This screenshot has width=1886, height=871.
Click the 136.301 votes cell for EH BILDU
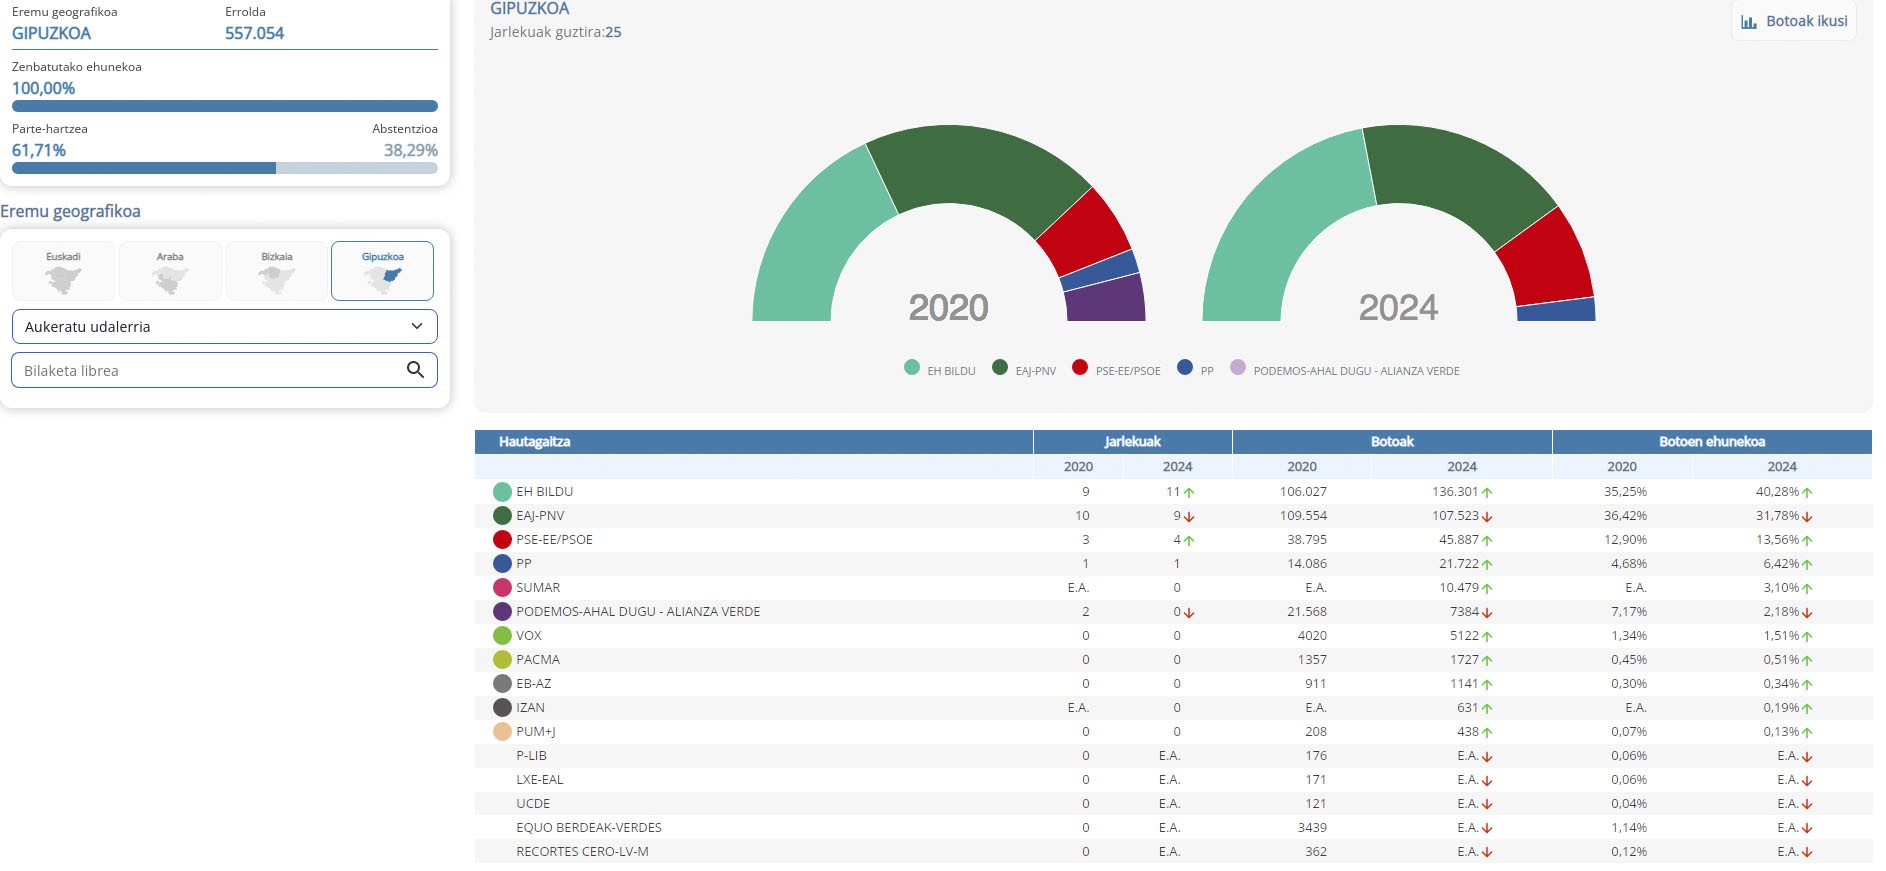(1455, 492)
